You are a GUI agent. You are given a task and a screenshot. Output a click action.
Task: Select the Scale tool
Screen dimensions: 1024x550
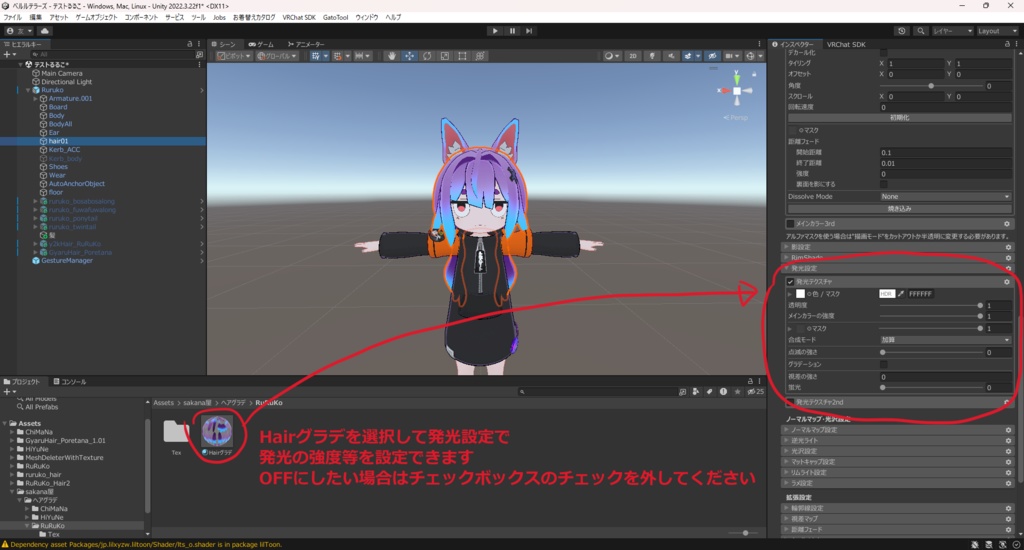(445, 56)
